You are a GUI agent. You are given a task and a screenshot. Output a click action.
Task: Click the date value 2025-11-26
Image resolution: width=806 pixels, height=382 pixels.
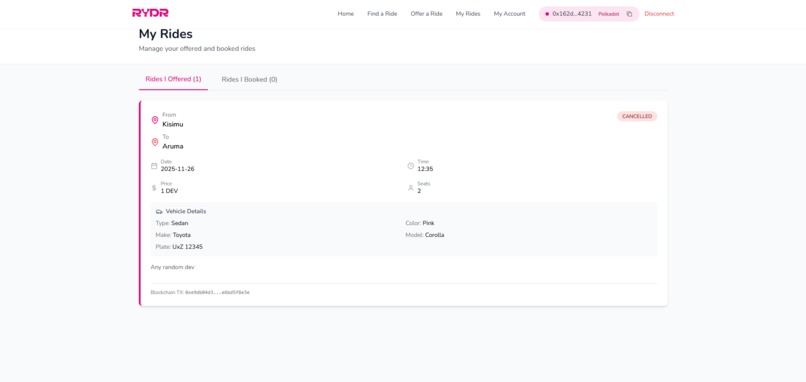tap(177, 169)
